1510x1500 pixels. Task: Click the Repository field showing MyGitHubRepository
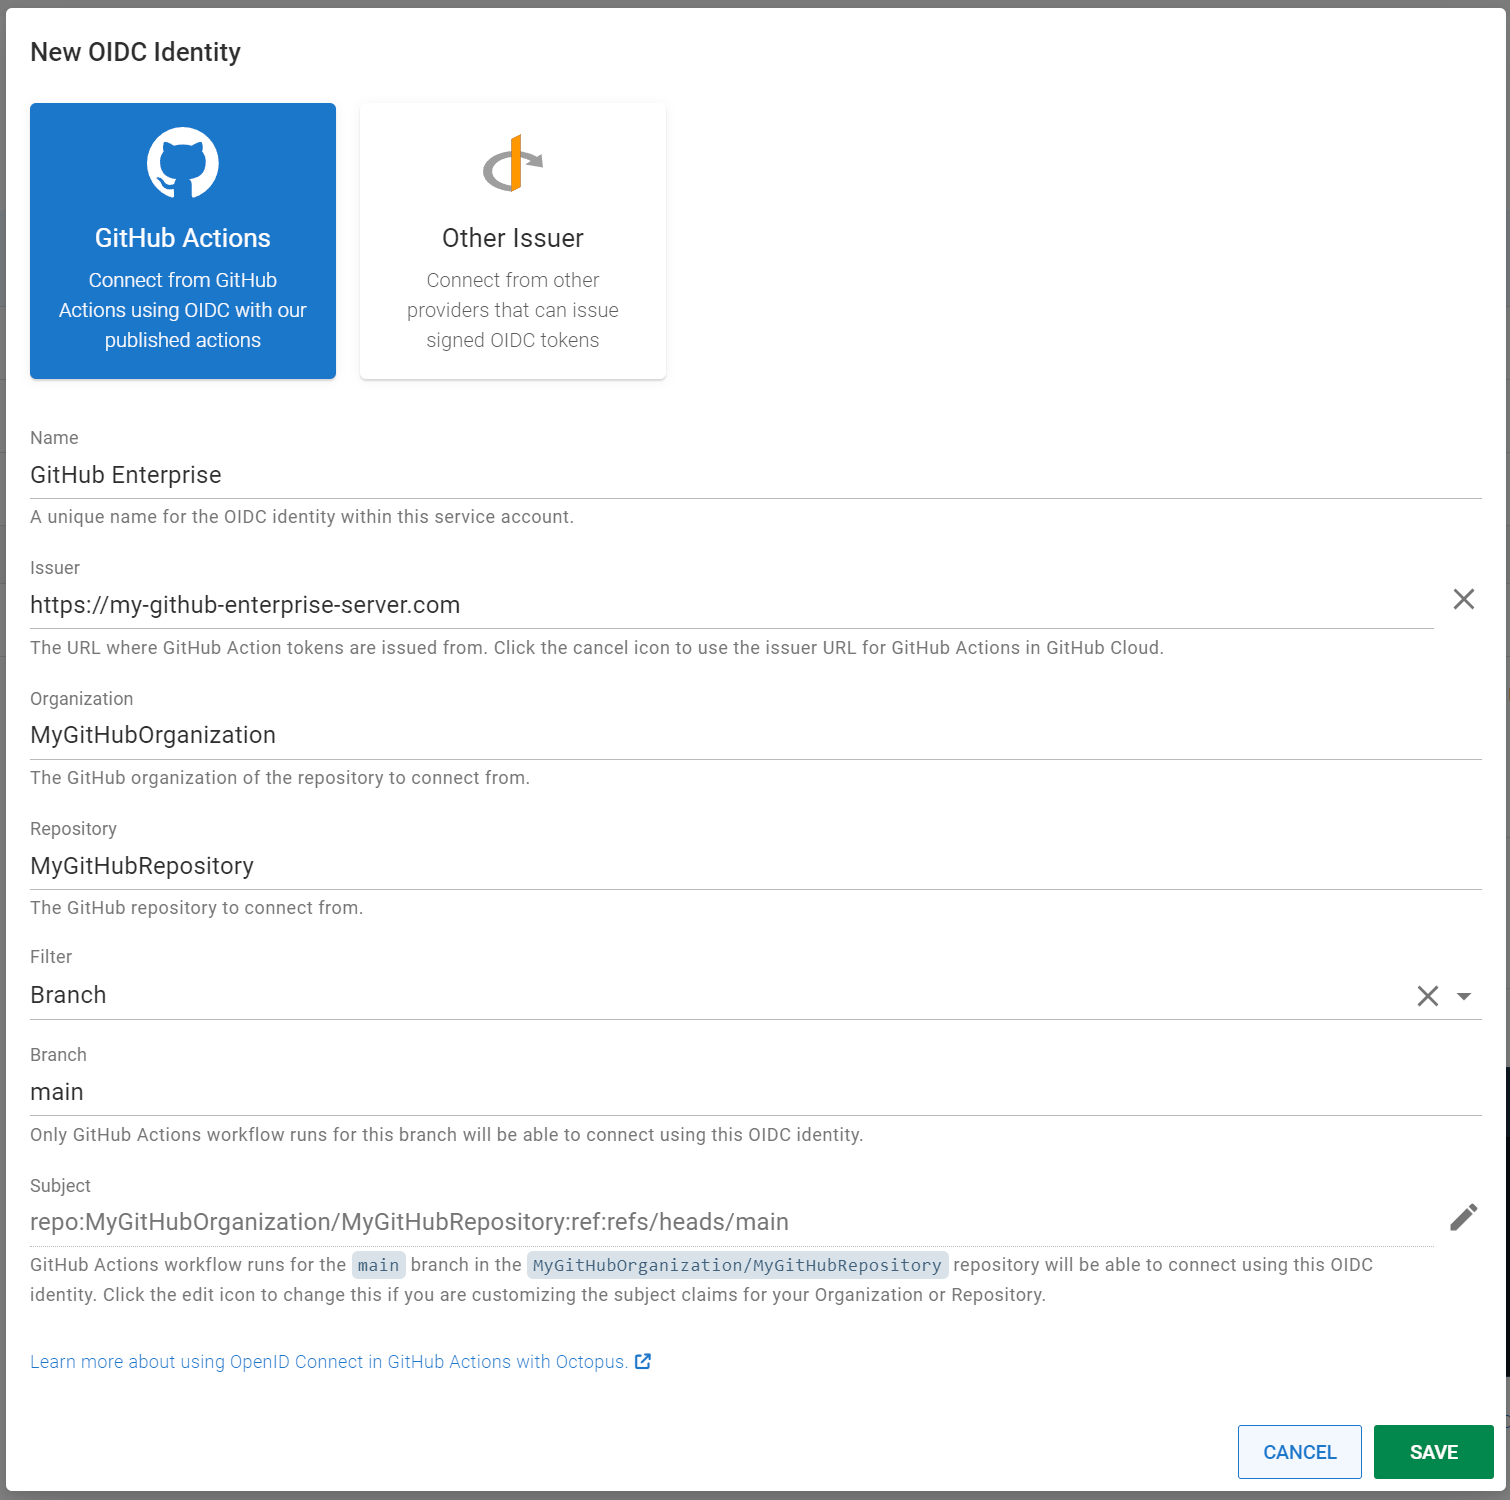(400, 866)
